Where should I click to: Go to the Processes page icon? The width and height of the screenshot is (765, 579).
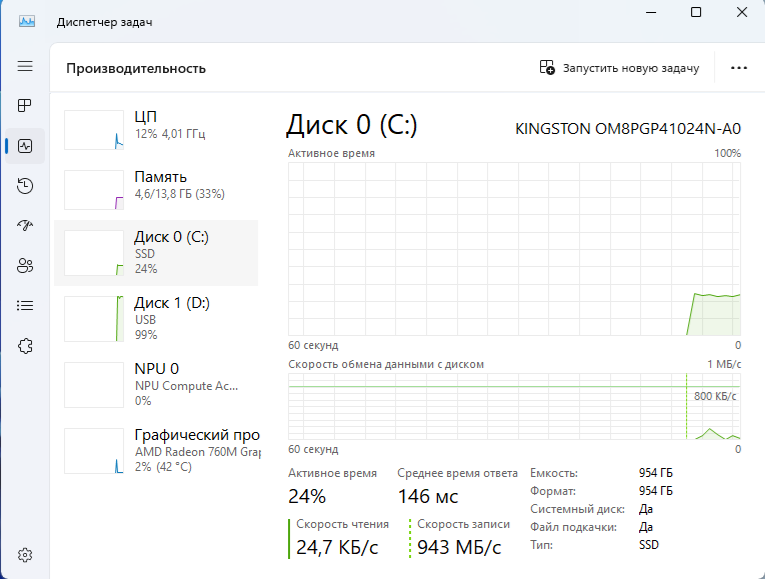point(25,105)
